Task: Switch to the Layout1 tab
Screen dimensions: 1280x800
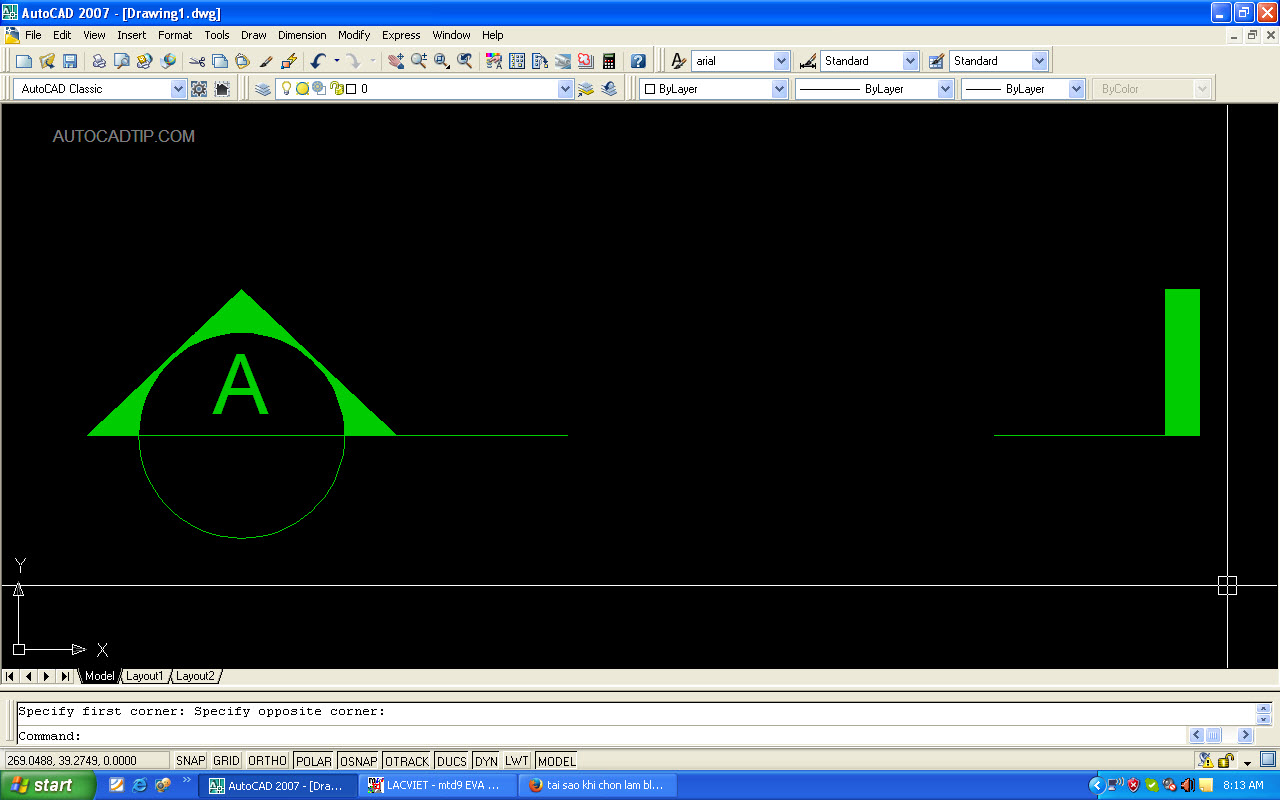Action: [144, 676]
